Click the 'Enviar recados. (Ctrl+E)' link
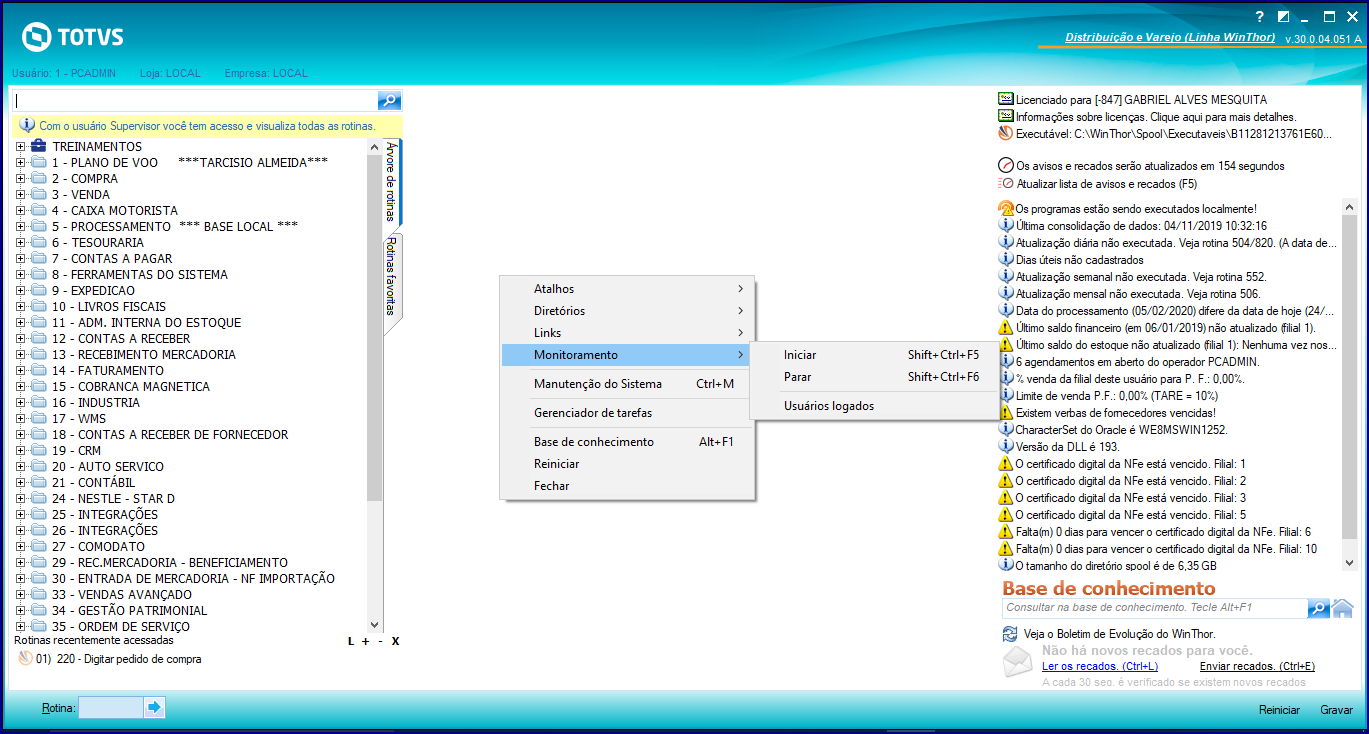The height and width of the screenshot is (734, 1369). pyautogui.click(x=1257, y=666)
